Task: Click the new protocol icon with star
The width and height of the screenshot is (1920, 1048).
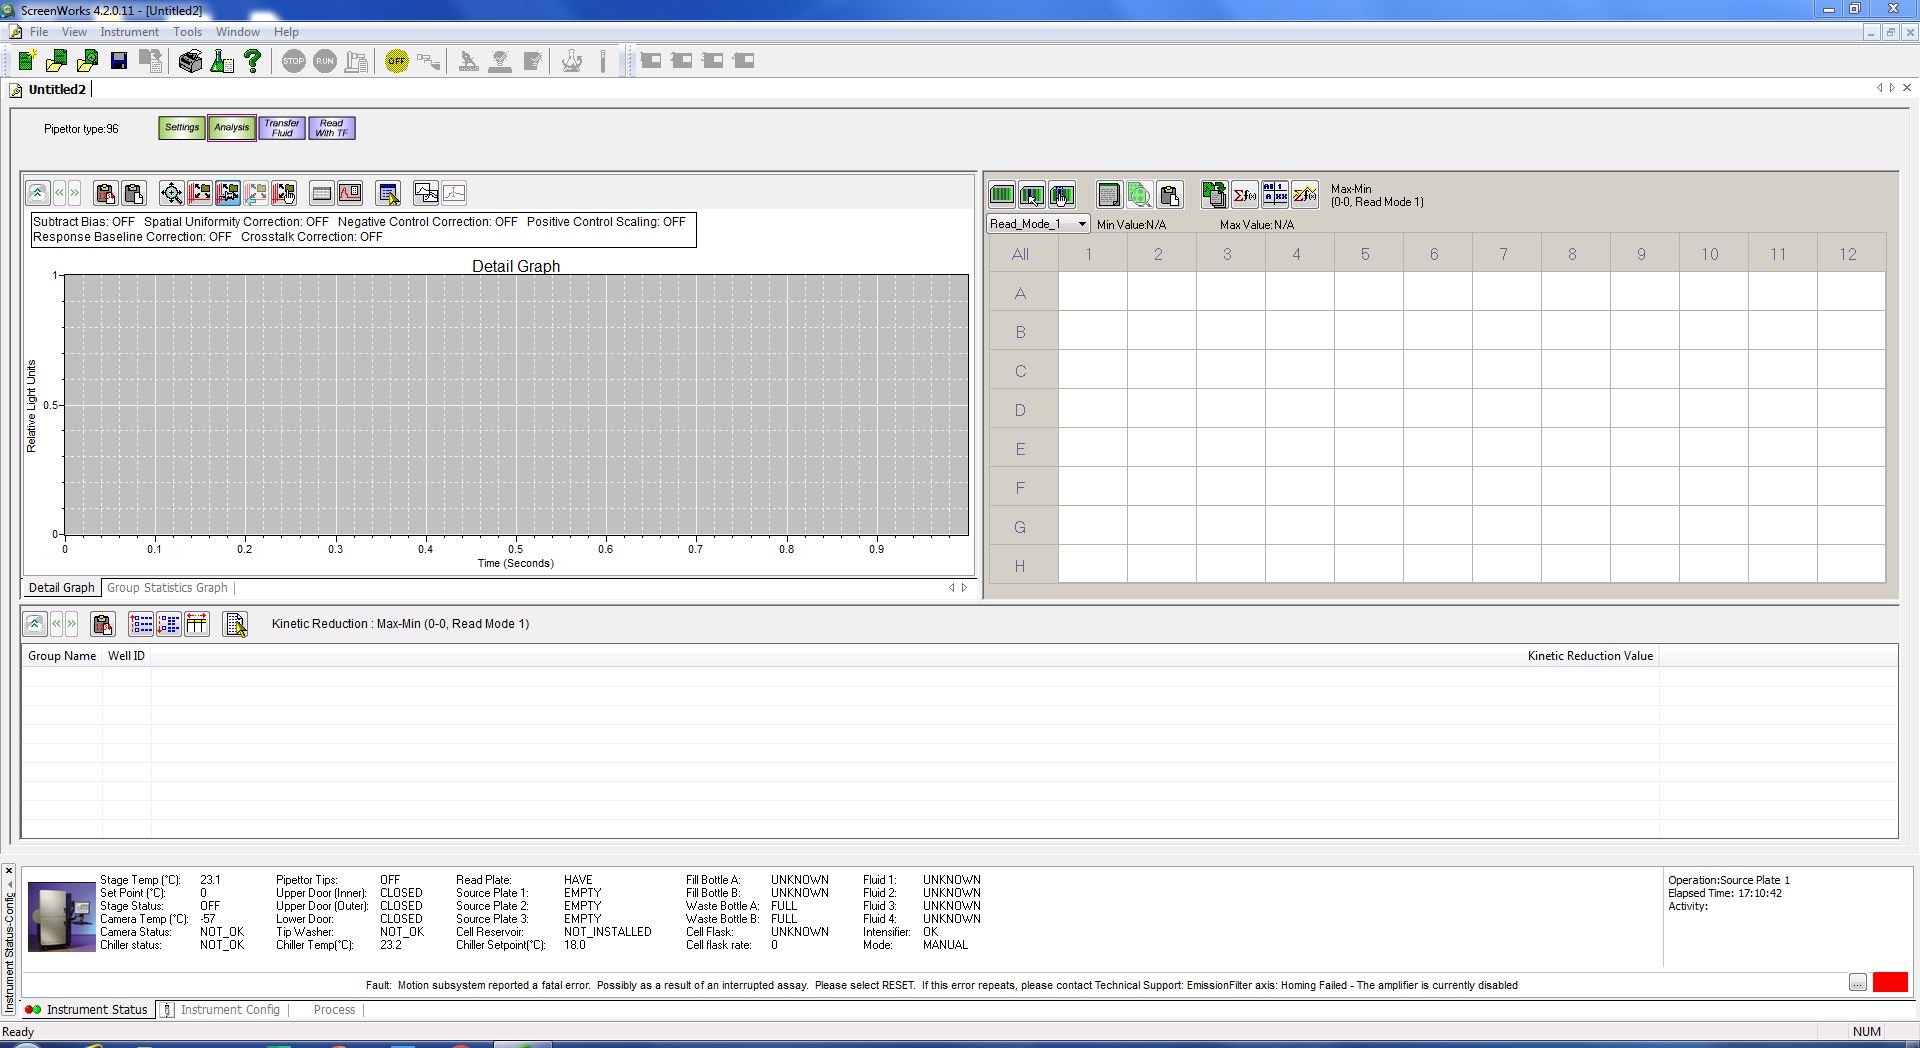Action: [x=27, y=62]
